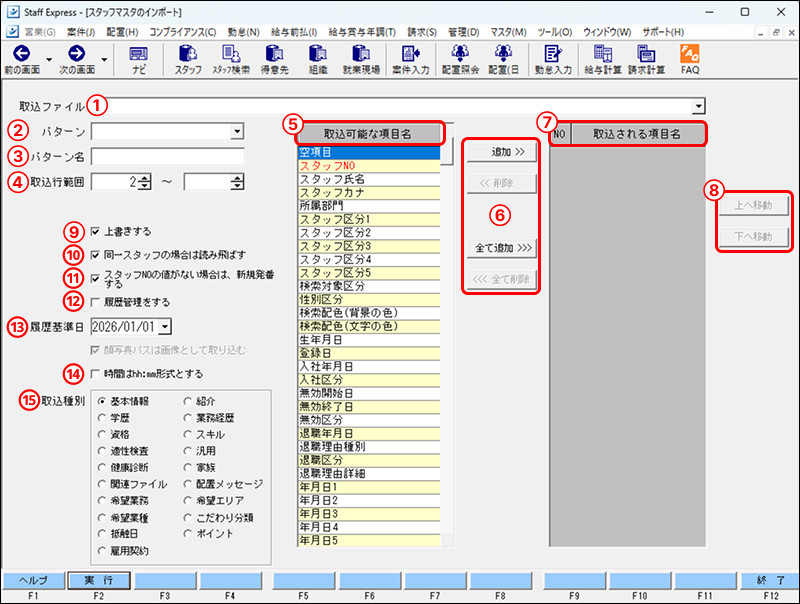Expand the 次の画面 history dropdown arrow

(x=104, y=60)
